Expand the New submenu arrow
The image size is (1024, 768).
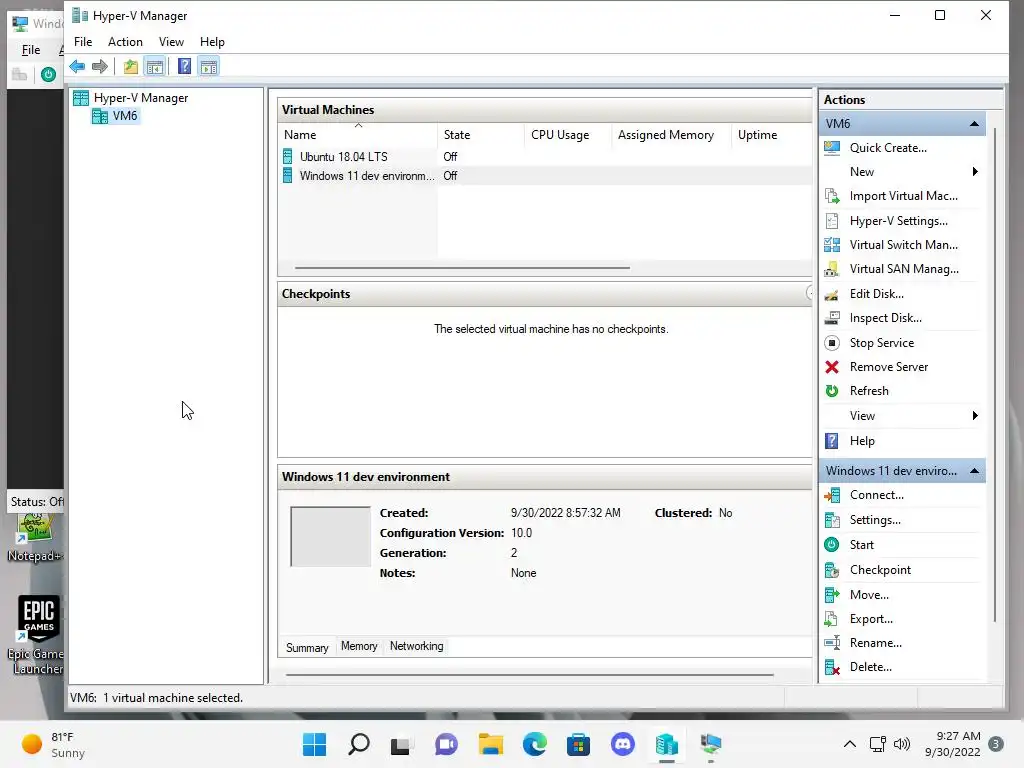[x=975, y=172]
